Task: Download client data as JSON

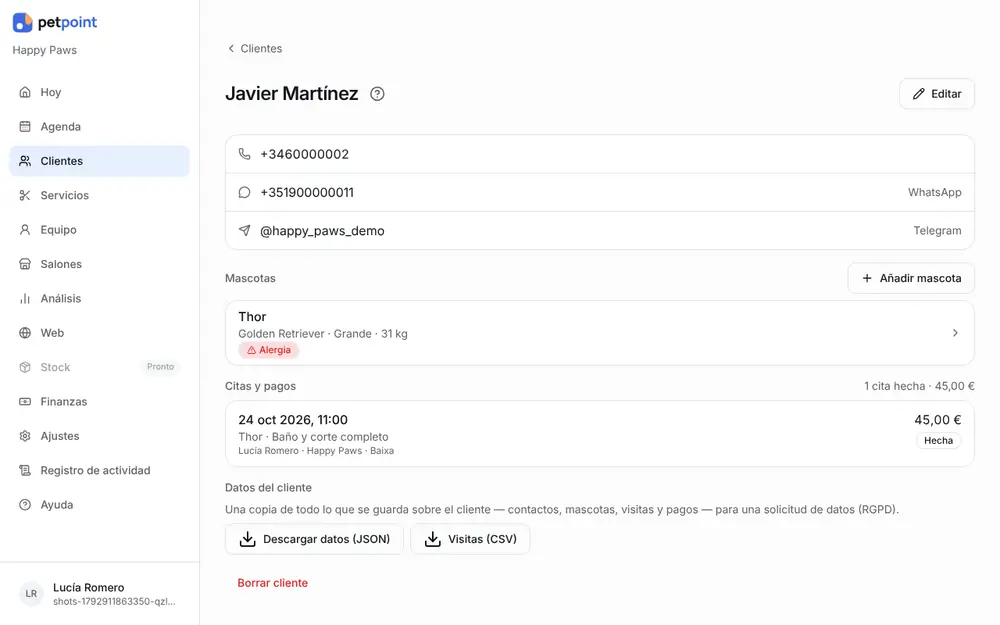Action: click(x=314, y=539)
